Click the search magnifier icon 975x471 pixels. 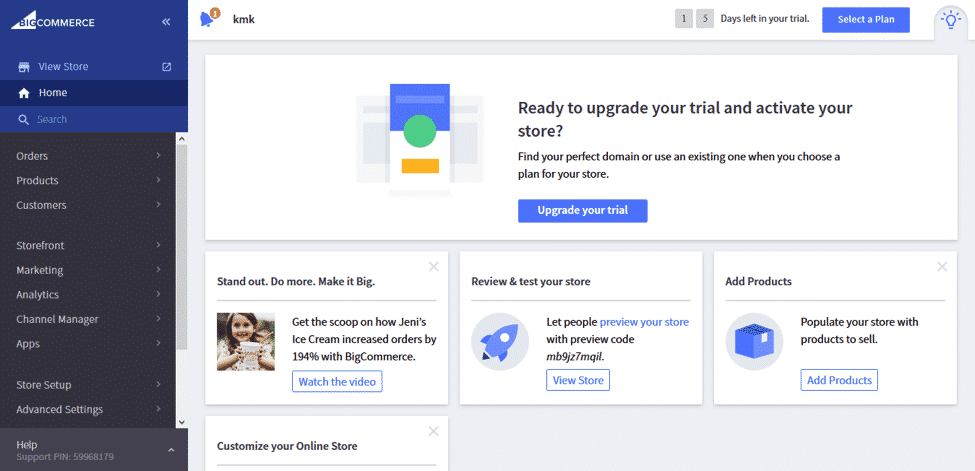pyautogui.click(x=24, y=119)
